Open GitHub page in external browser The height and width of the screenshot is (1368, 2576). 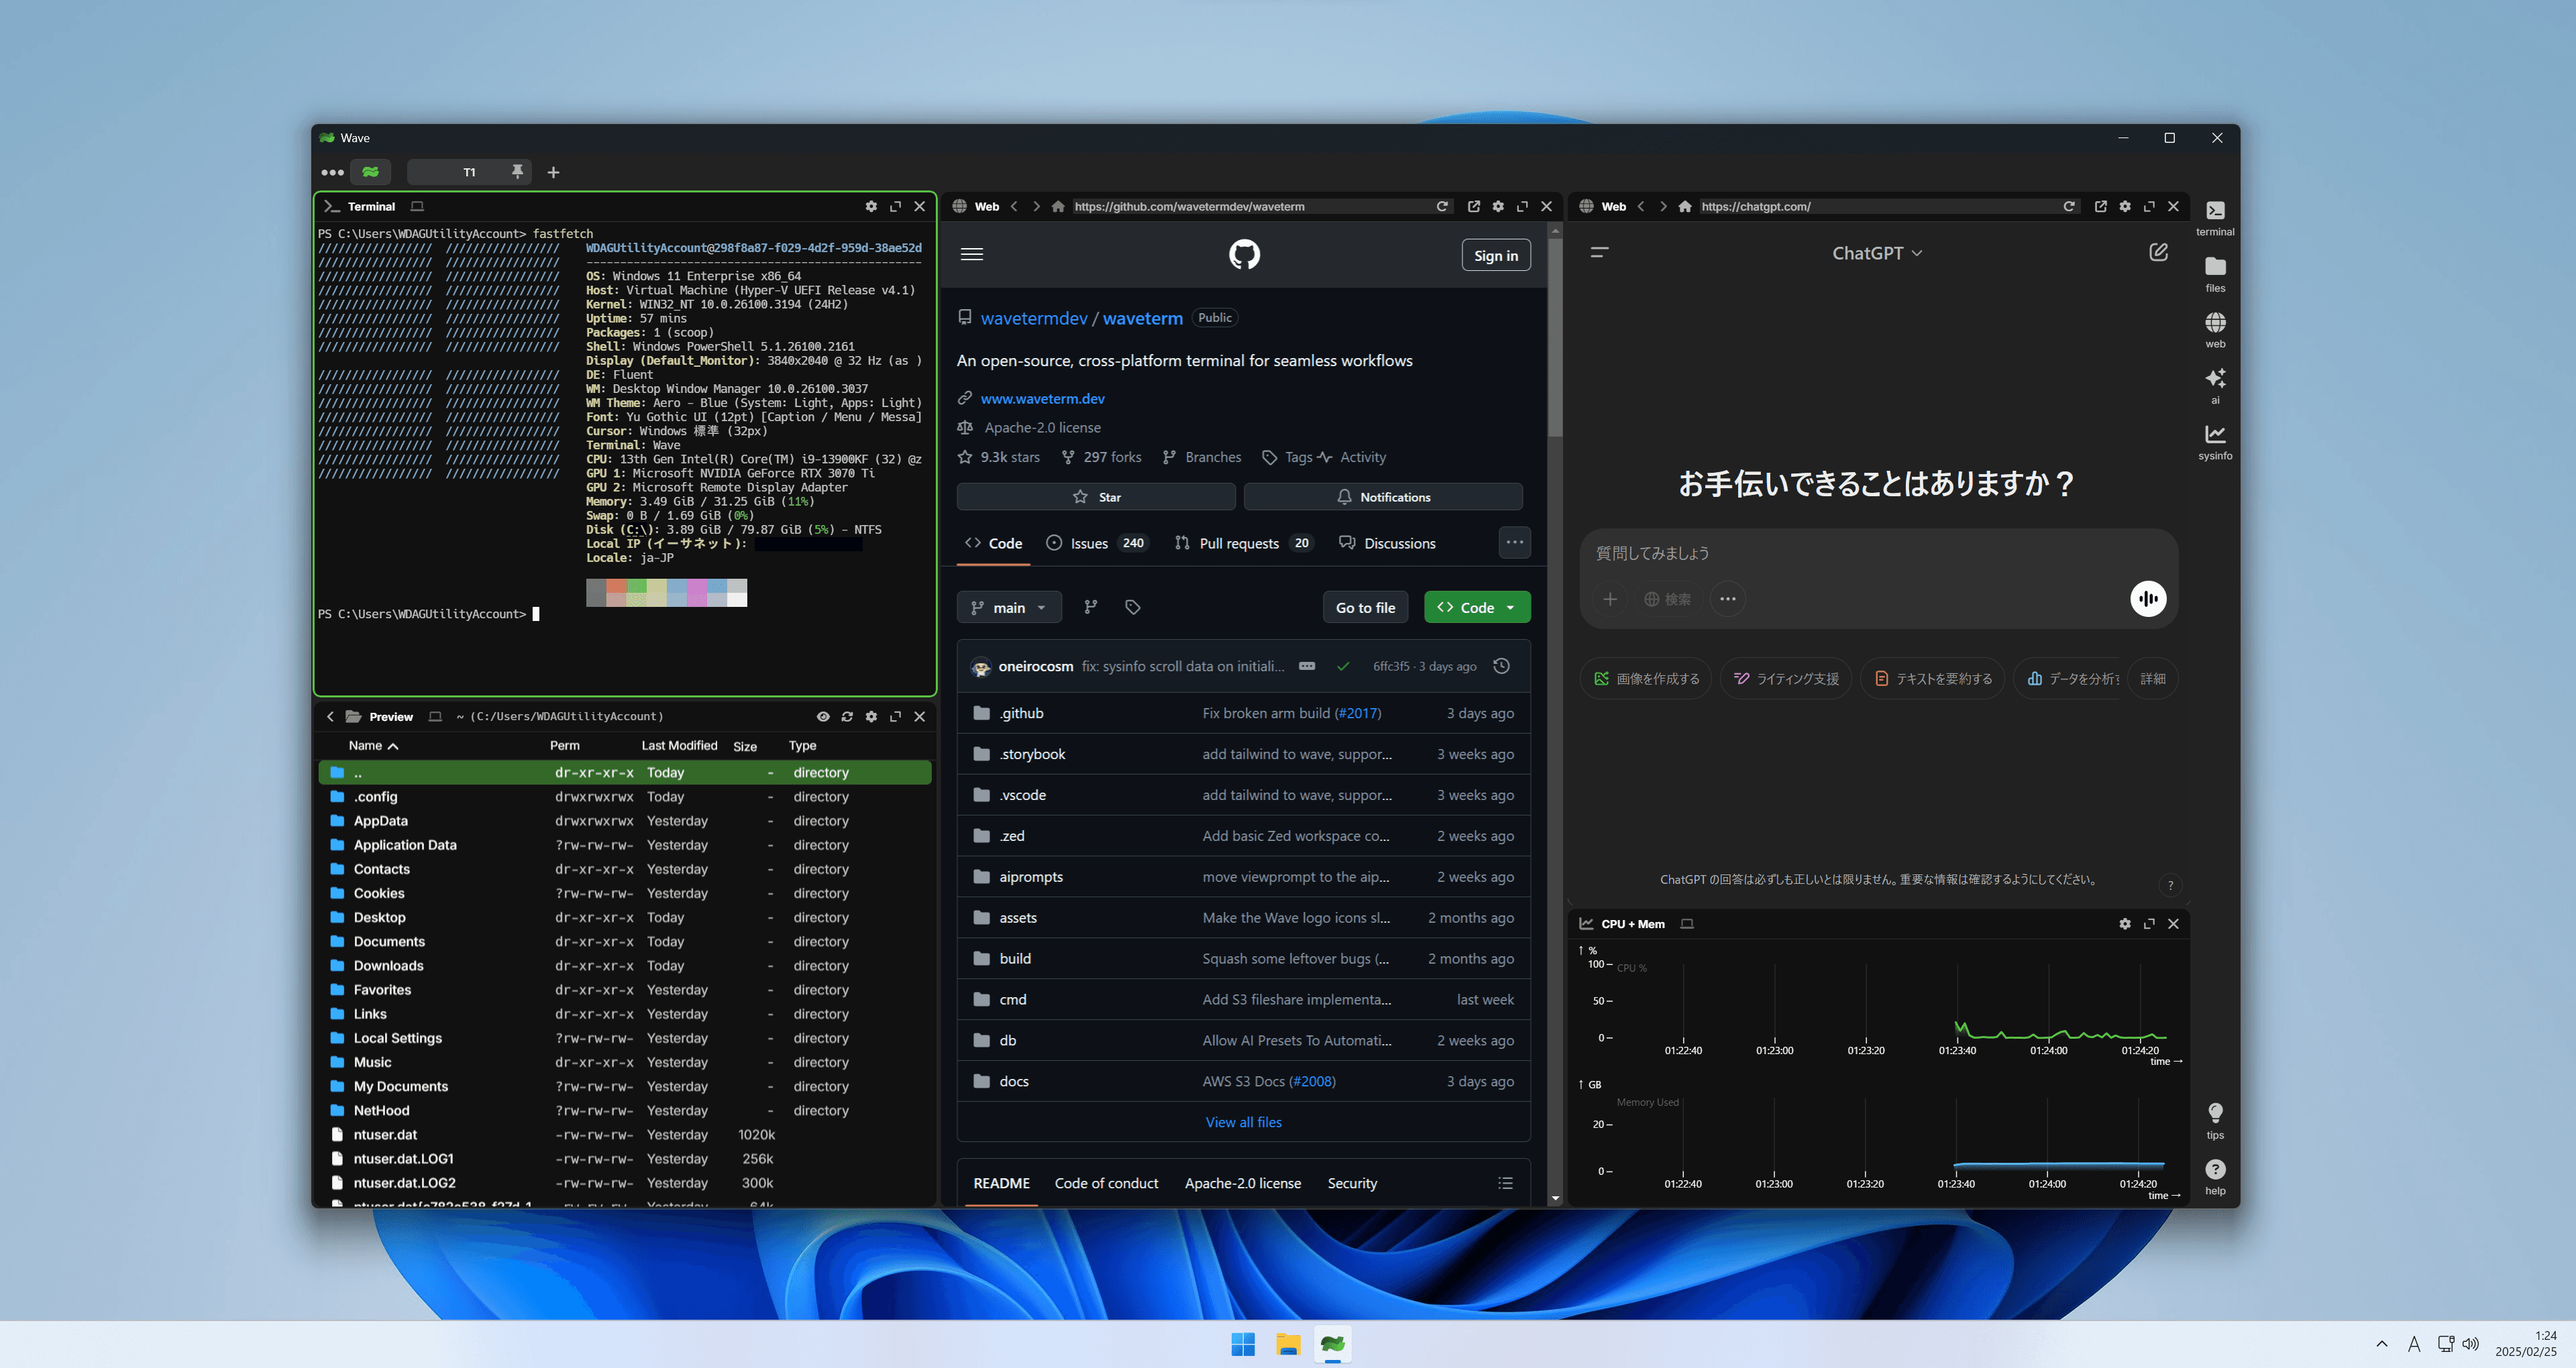click(x=1473, y=206)
